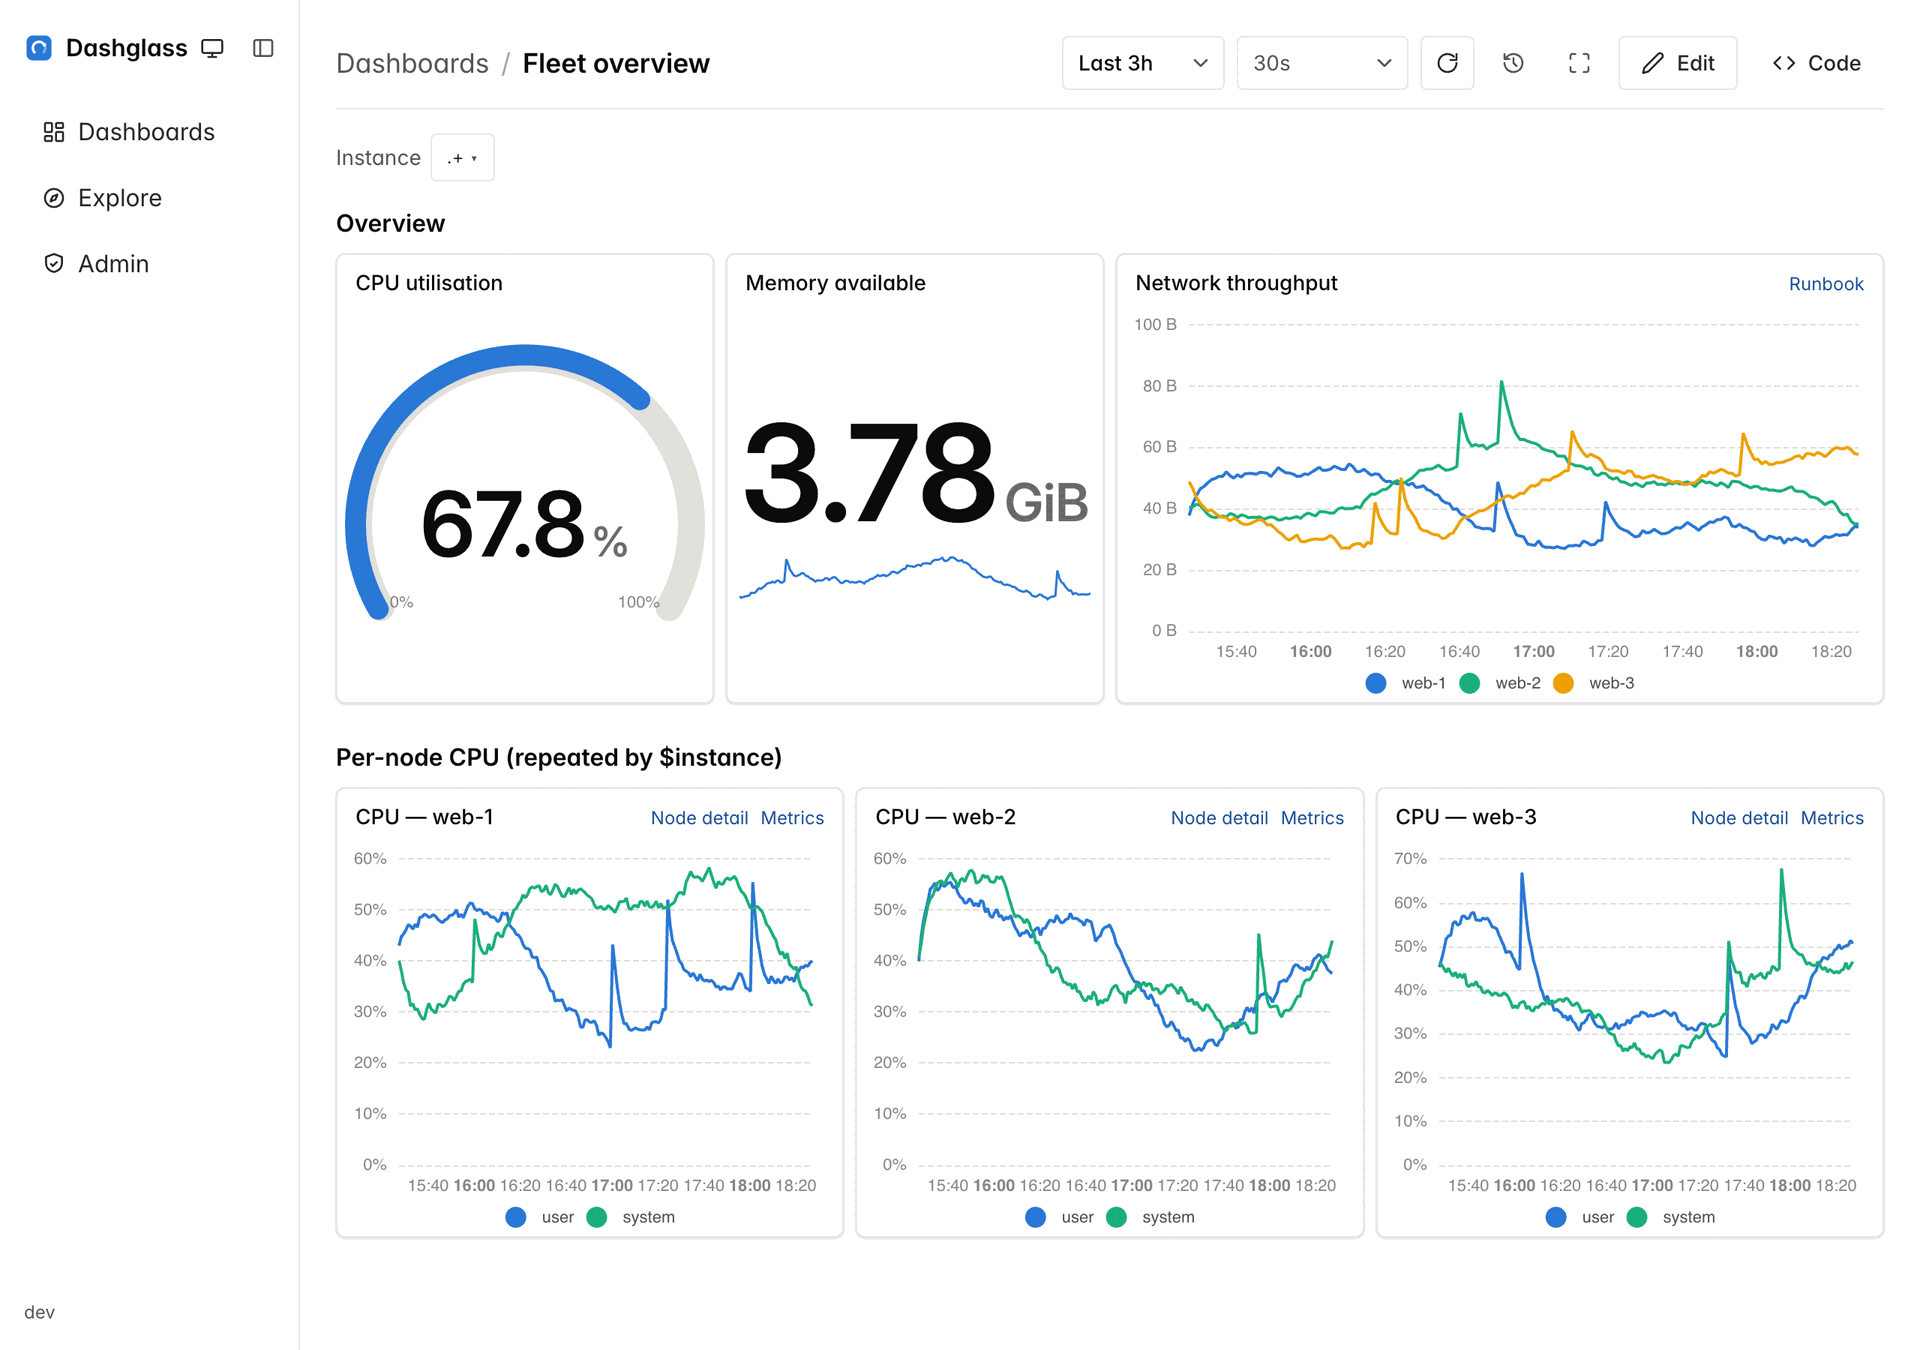Click the dev label in the sidebar footer

pyautogui.click(x=39, y=1312)
